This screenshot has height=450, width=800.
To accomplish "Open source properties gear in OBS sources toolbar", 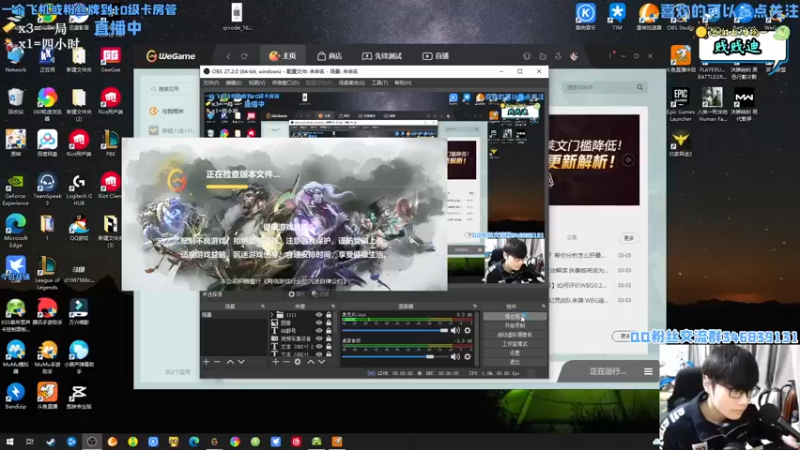I will coord(297,362).
